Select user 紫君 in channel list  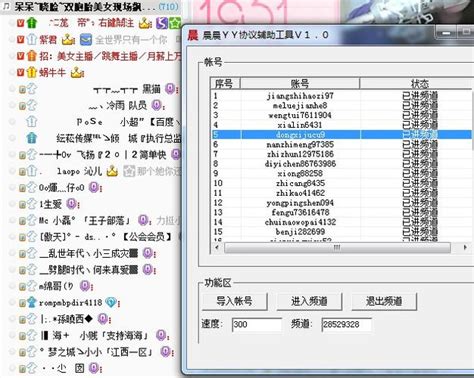(x=48, y=40)
